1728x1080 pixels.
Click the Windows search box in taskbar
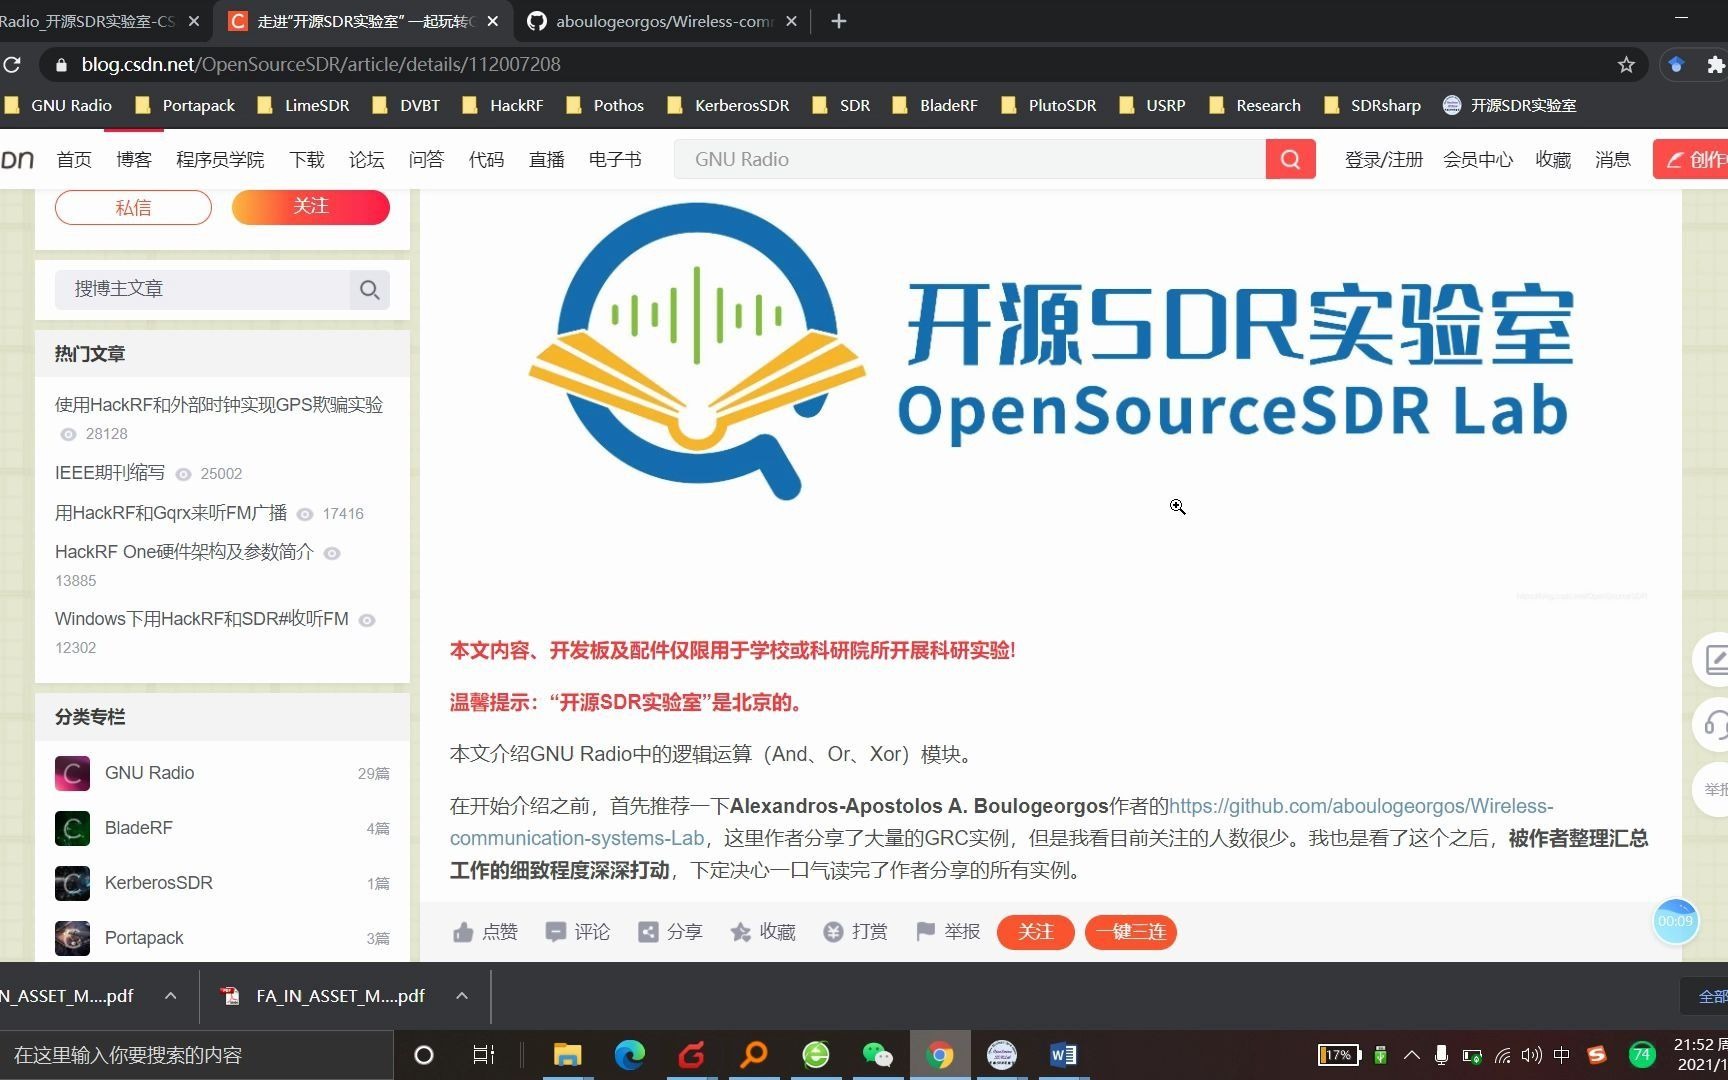pos(196,1055)
